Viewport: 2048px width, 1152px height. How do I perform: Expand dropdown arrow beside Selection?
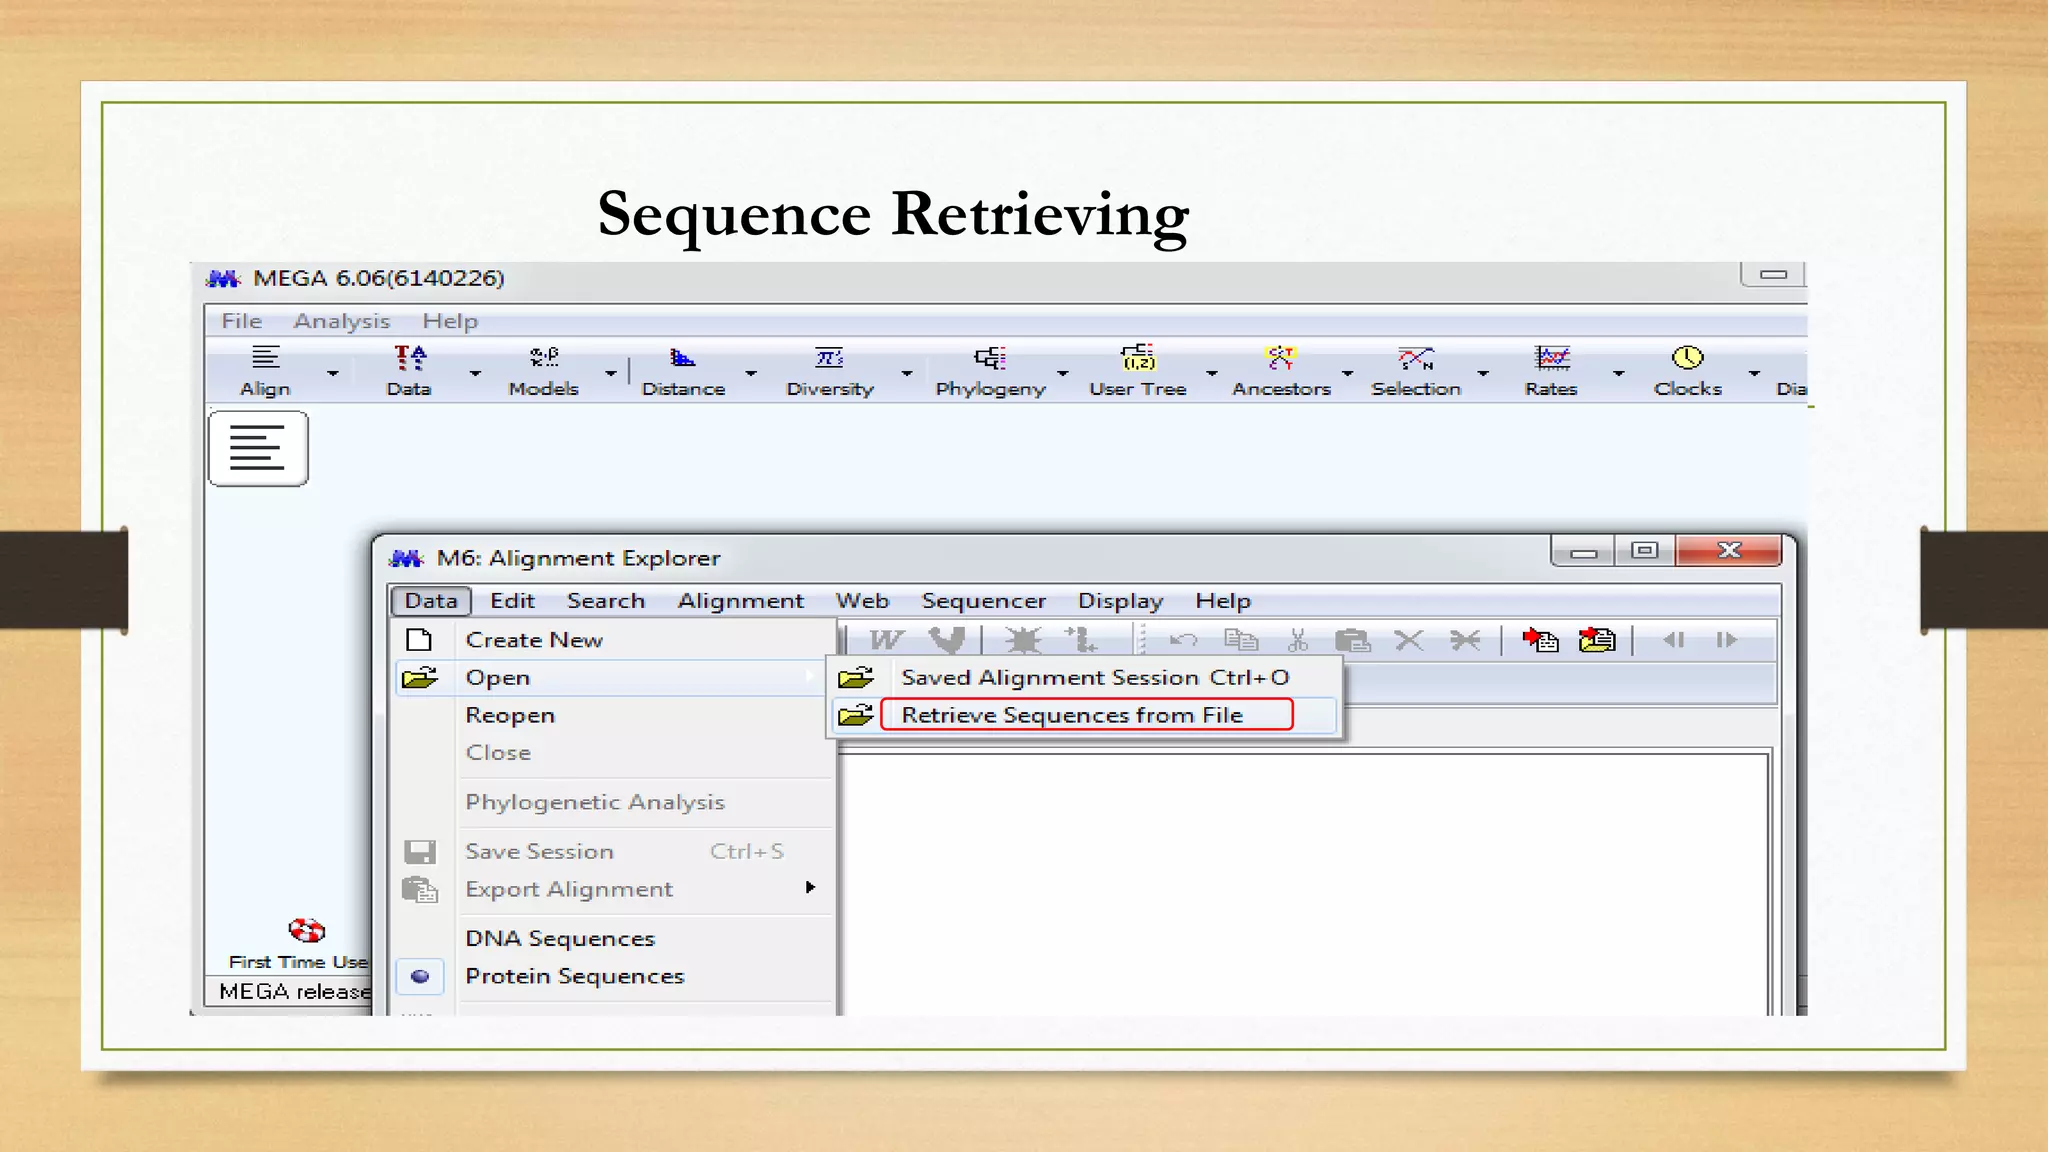tap(1483, 374)
